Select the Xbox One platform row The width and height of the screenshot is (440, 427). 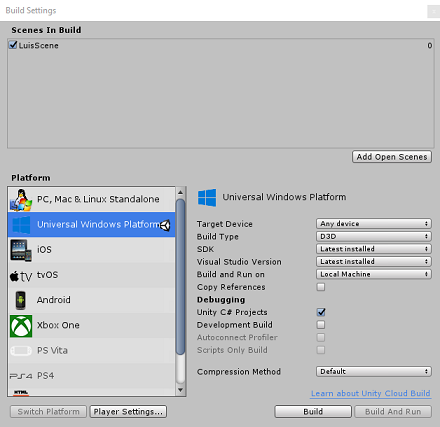91,326
